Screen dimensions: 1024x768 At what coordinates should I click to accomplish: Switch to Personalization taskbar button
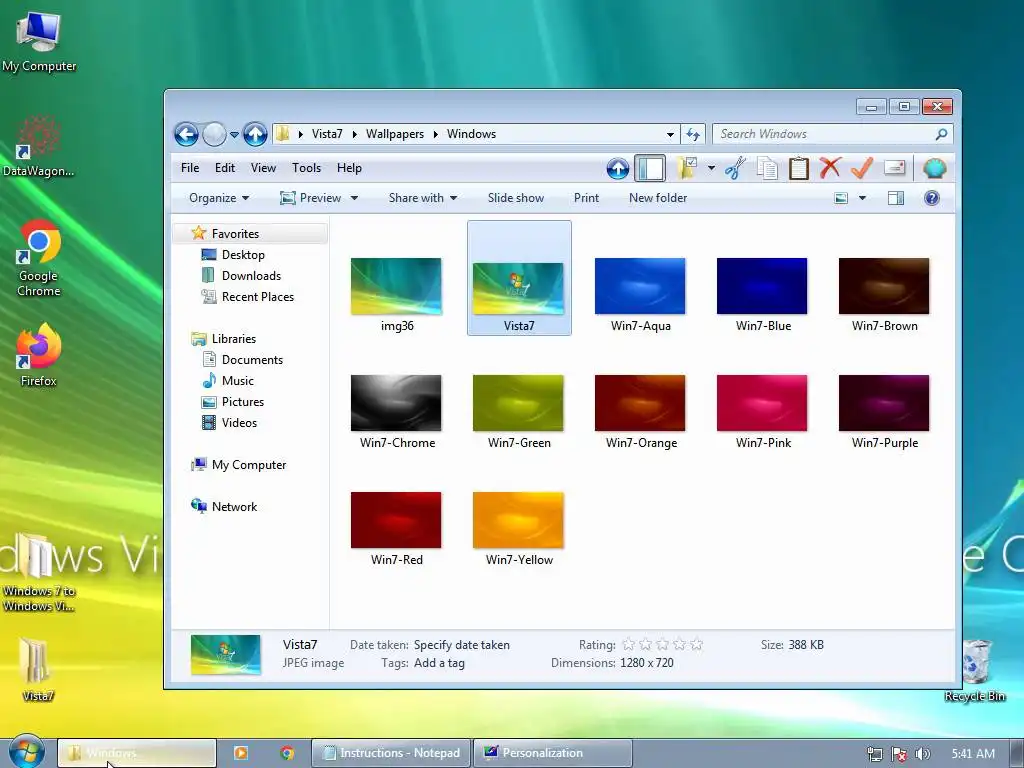tap(552, 753)
